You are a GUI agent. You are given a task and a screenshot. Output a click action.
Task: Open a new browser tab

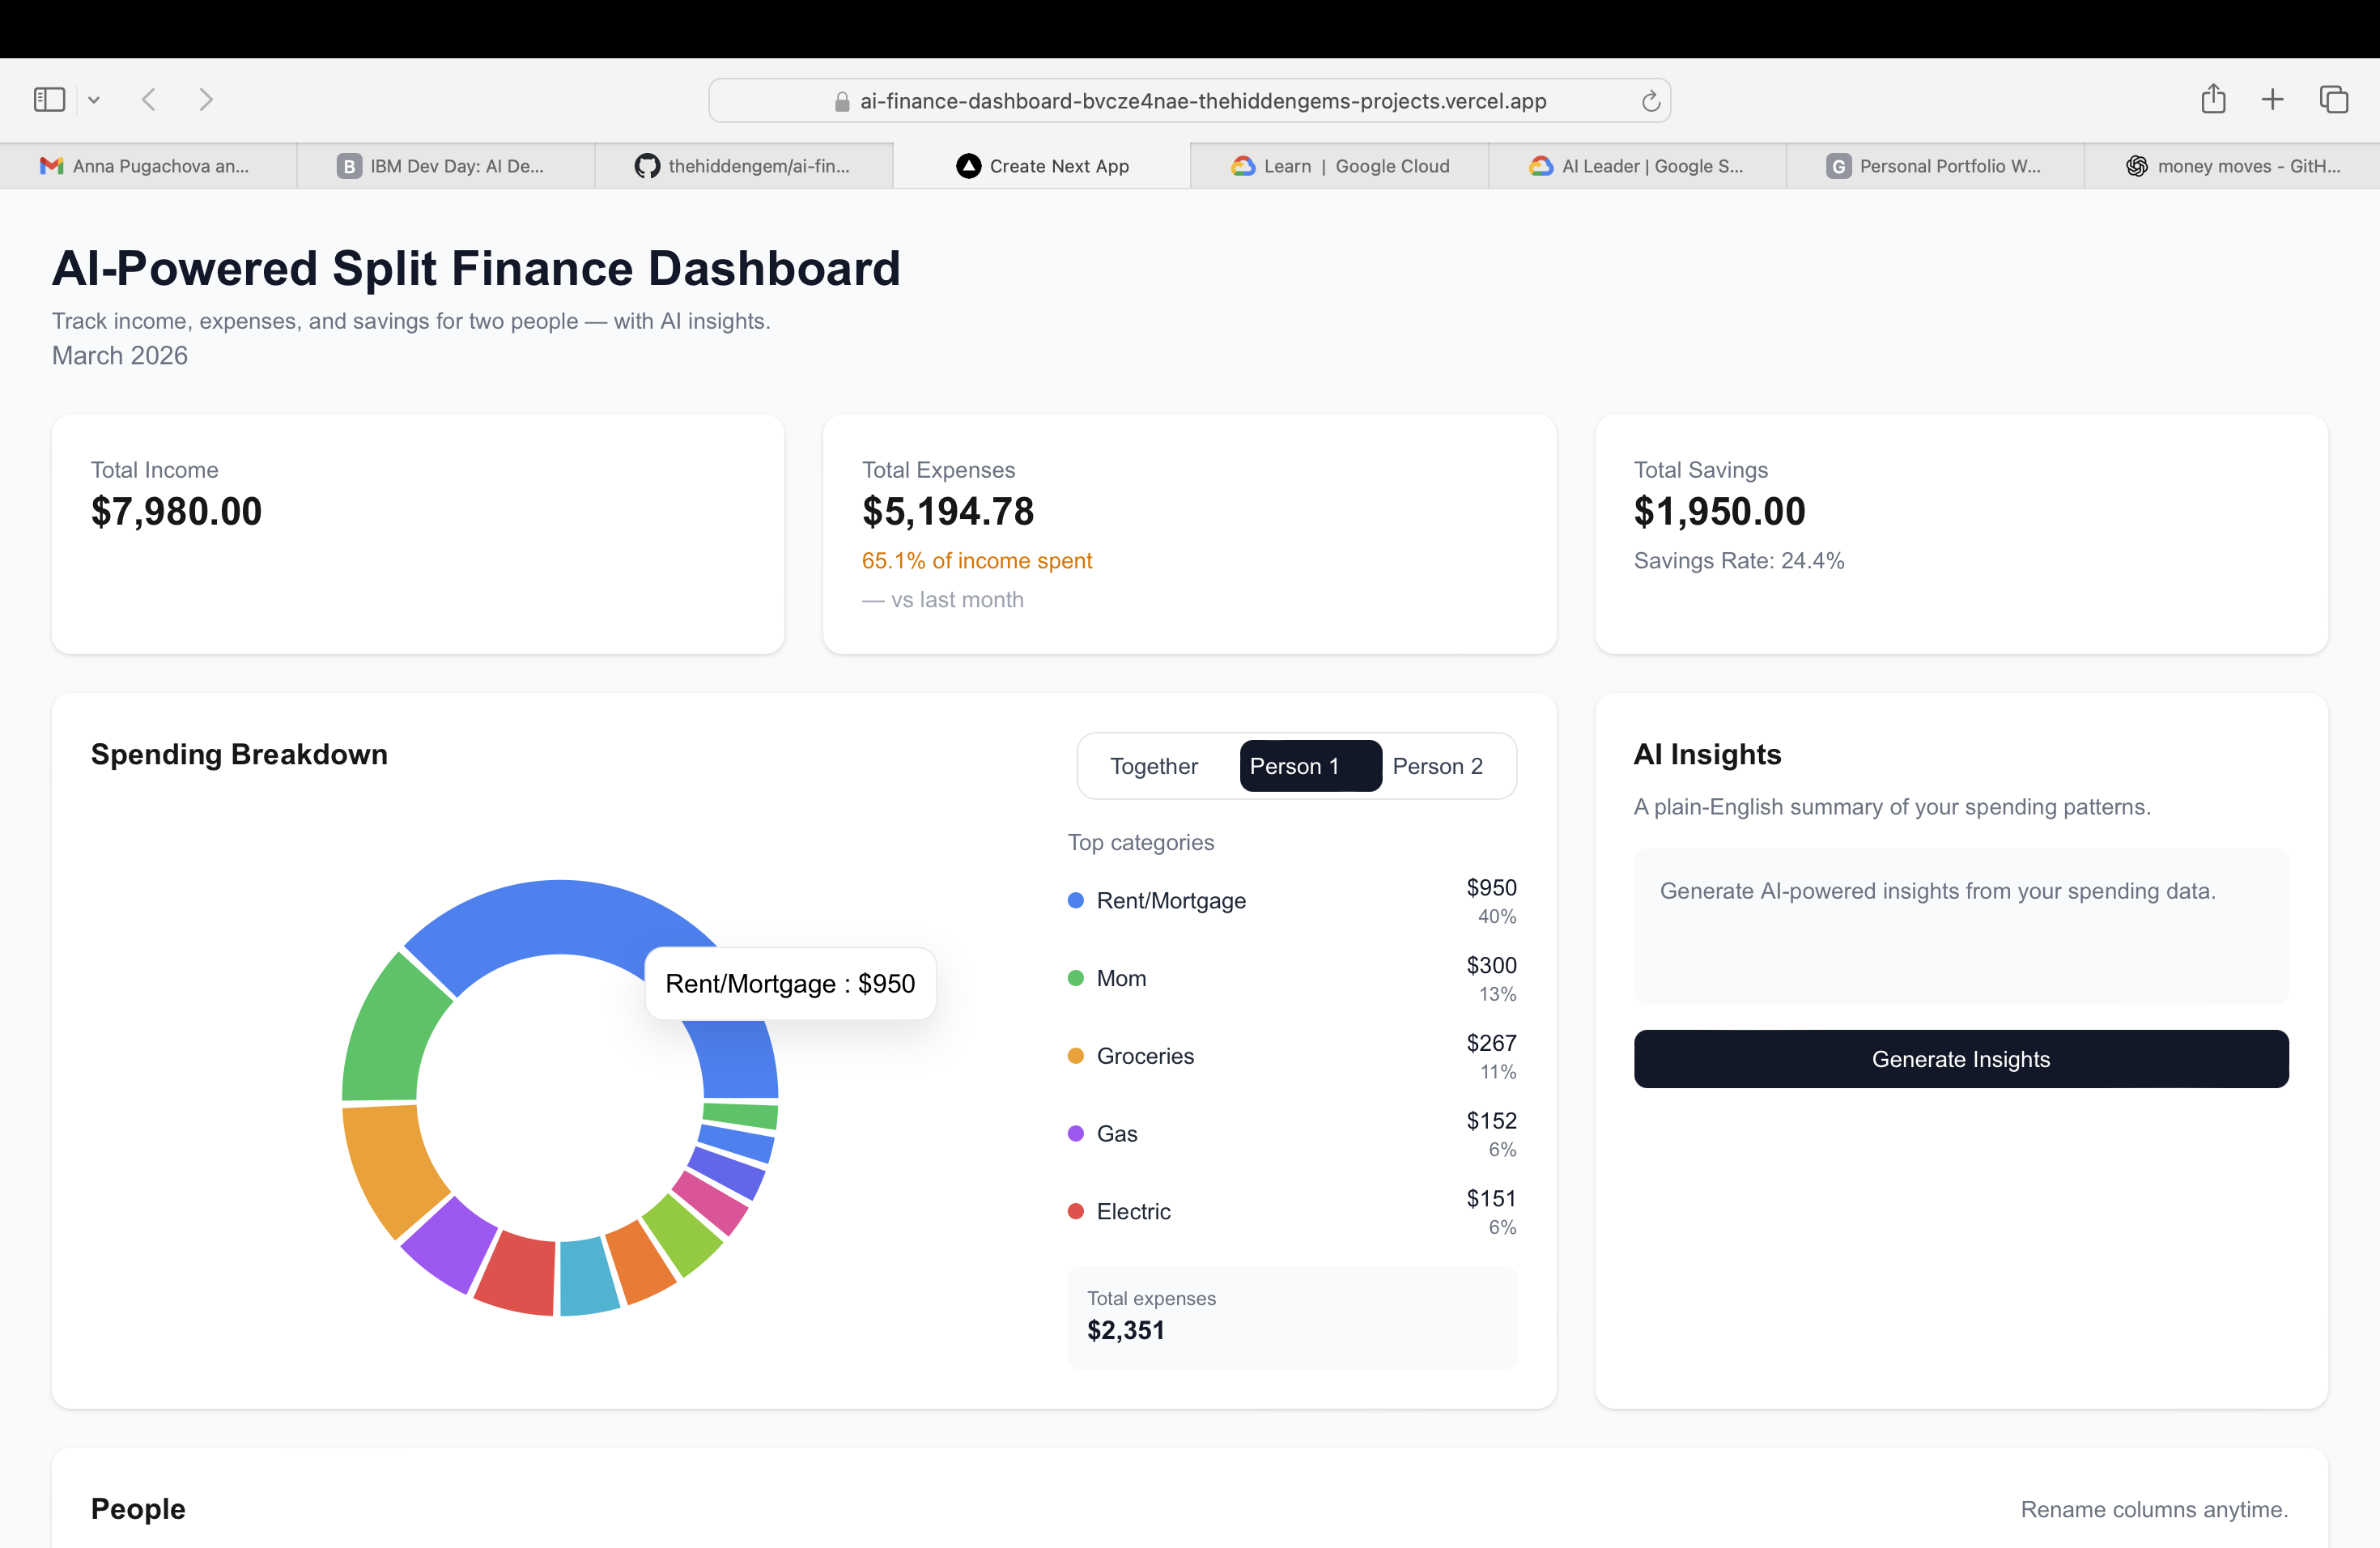point(2272,99)
